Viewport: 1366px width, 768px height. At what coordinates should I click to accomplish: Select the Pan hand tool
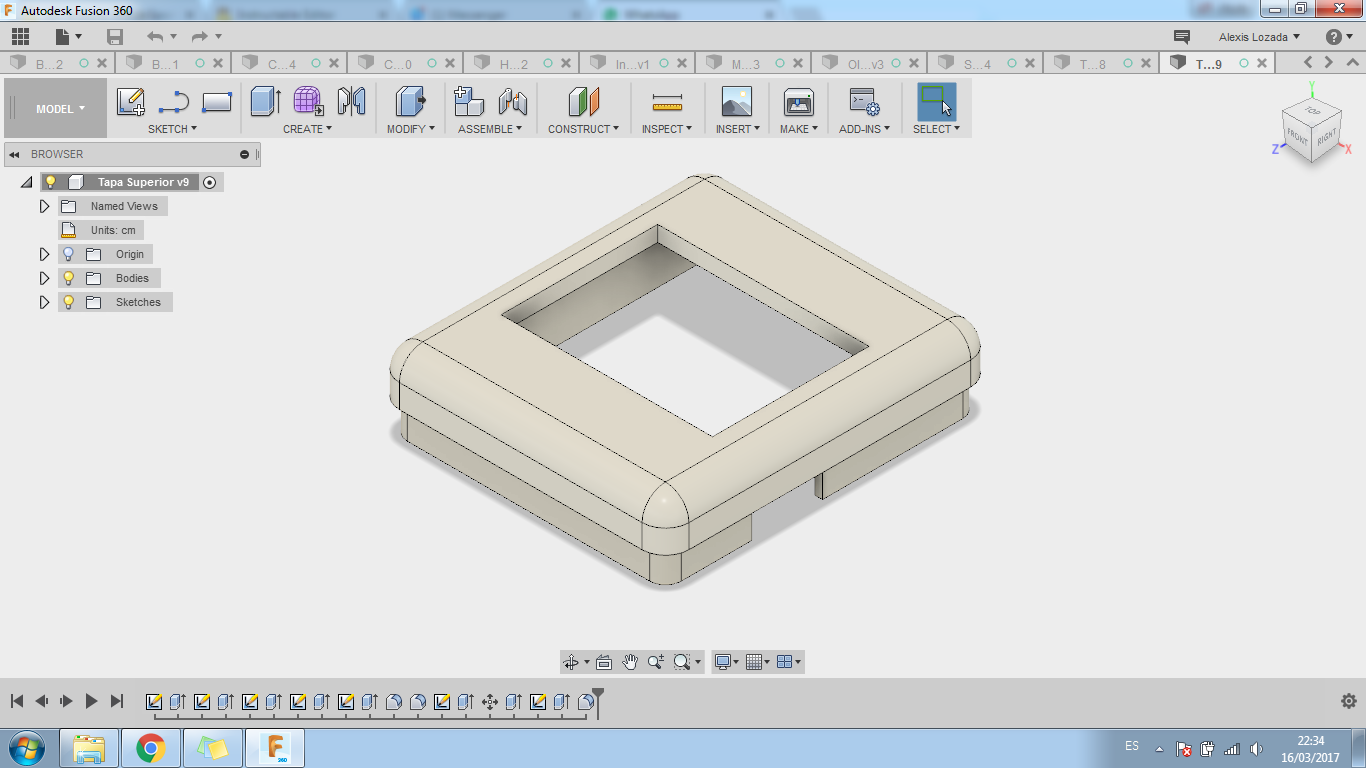(x=630, y=662)
